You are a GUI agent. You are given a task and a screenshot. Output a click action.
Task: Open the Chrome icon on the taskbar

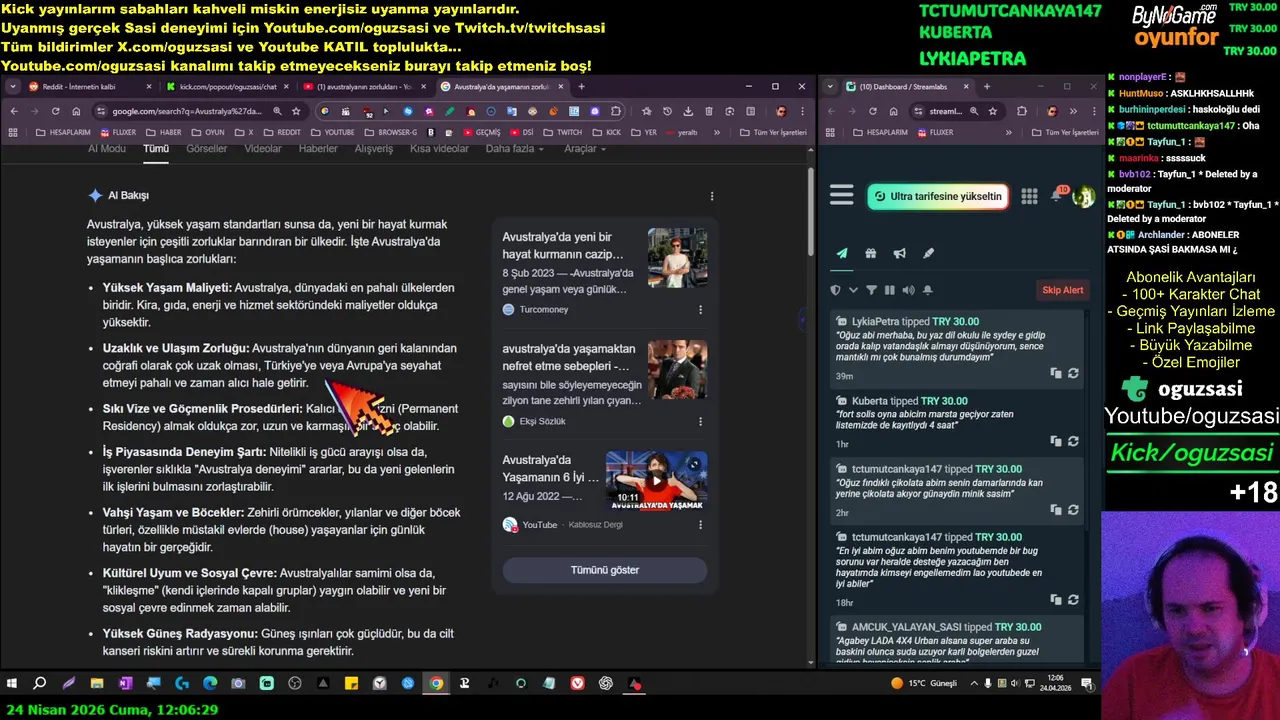click(x=436, y=684)
